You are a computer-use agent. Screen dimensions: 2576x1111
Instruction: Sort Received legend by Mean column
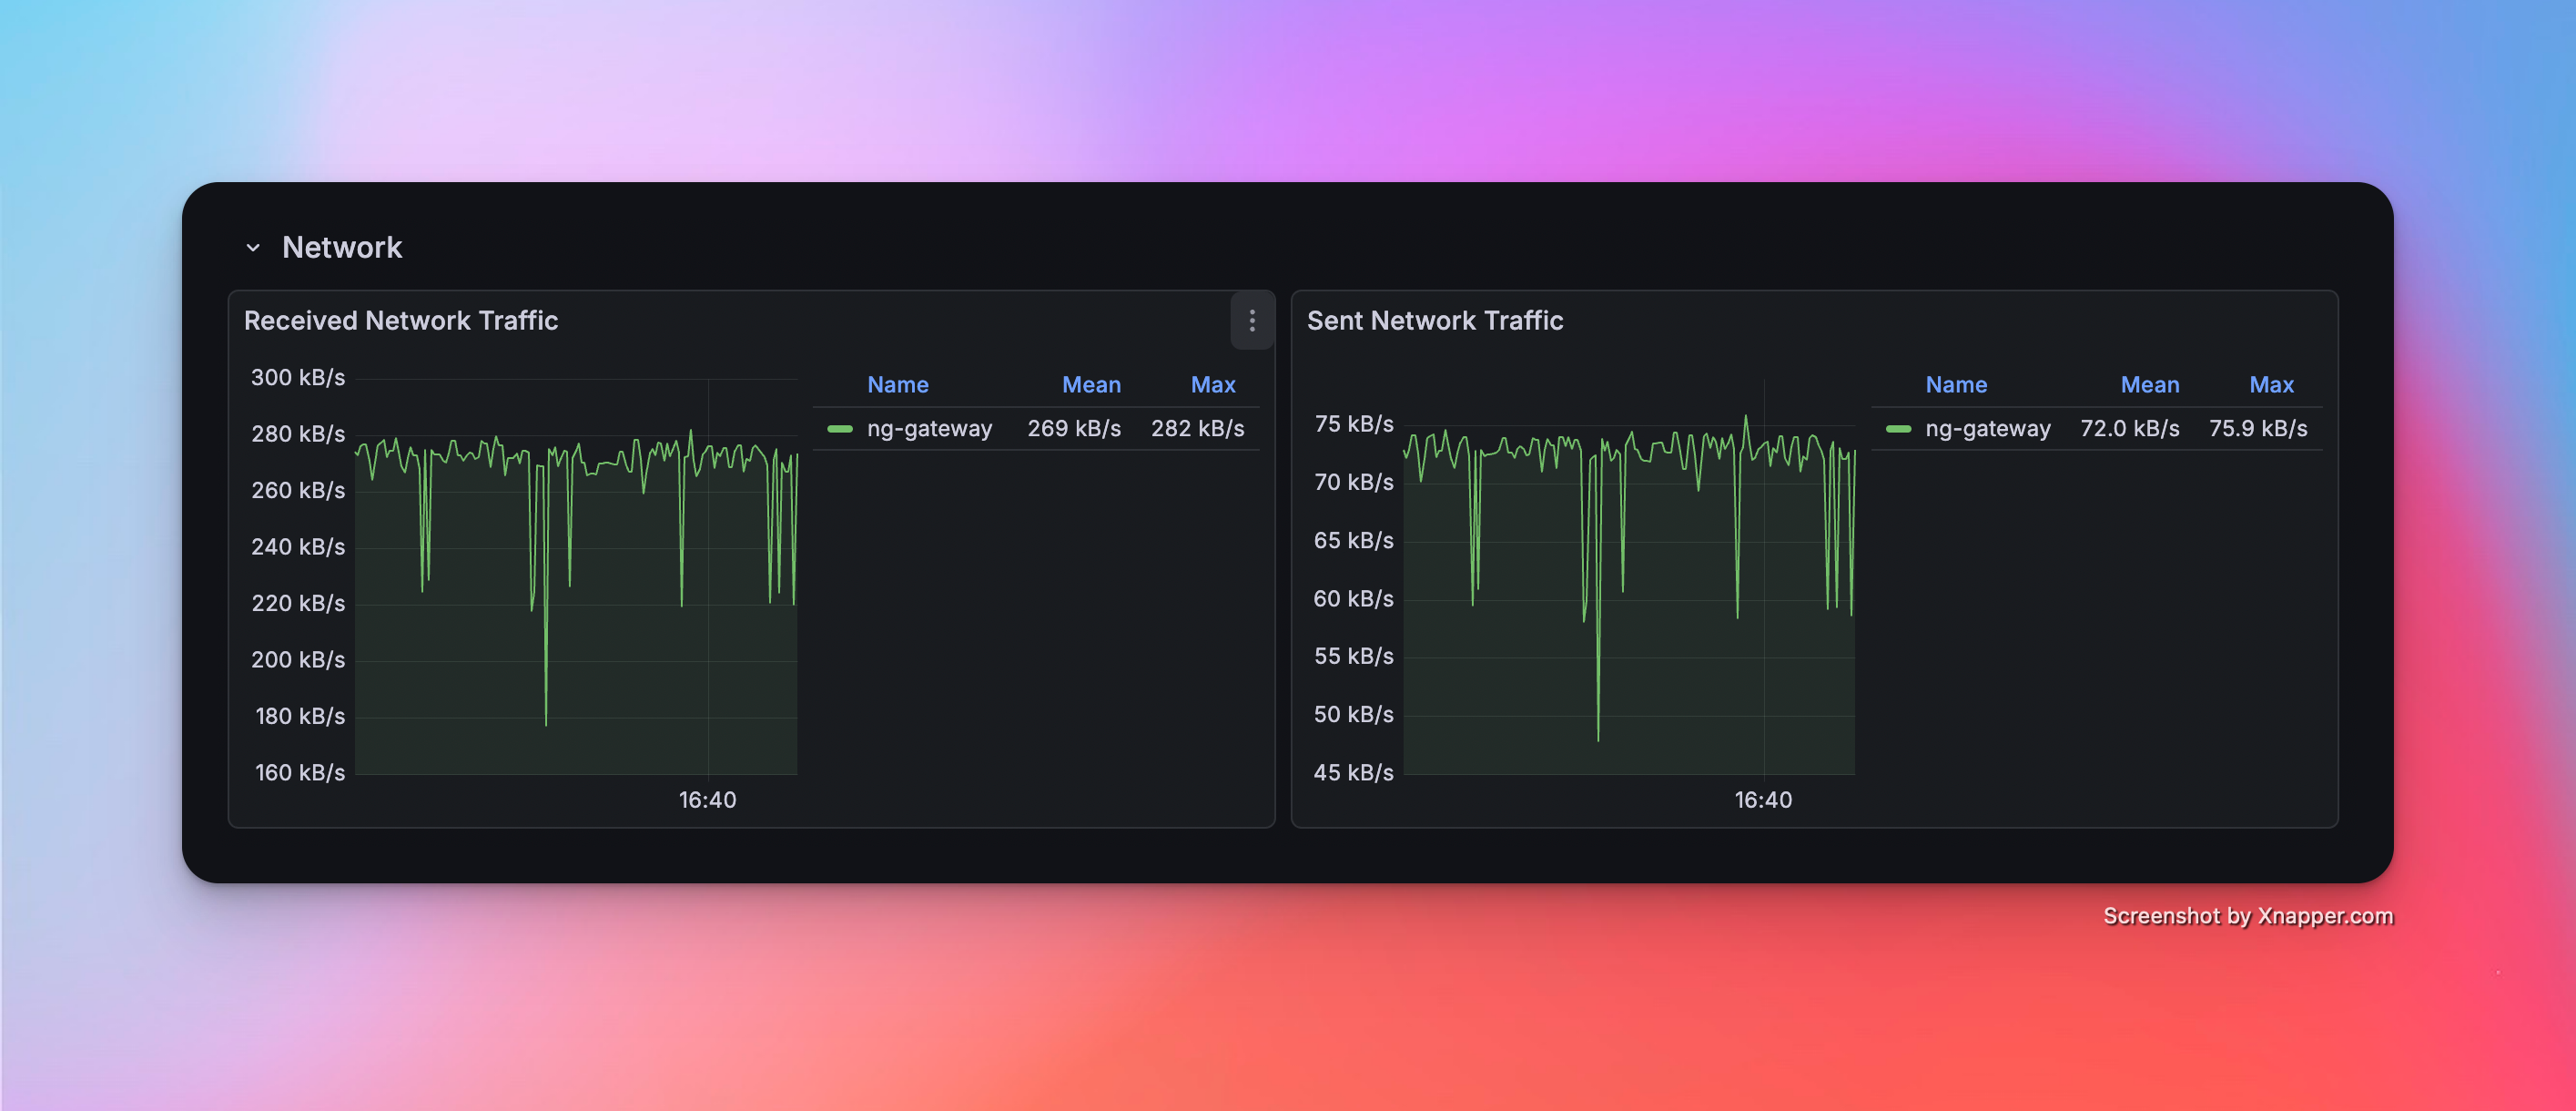click(x=1090, y=384)
